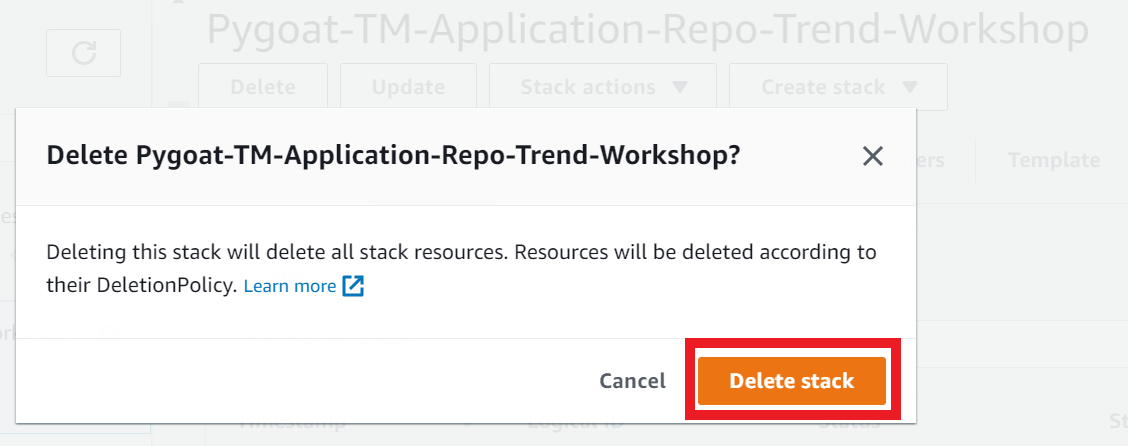Click the DeletionPolicy warning text

(x=461, y=269)
